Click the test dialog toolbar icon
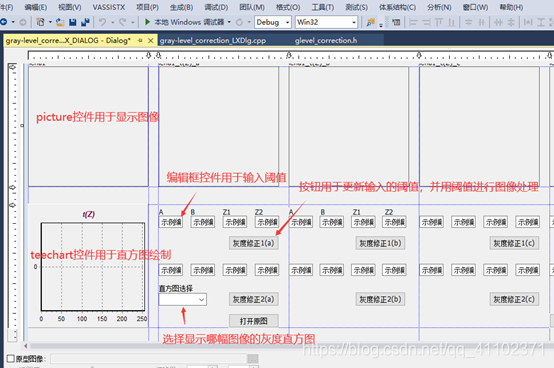 coord(396,22)
